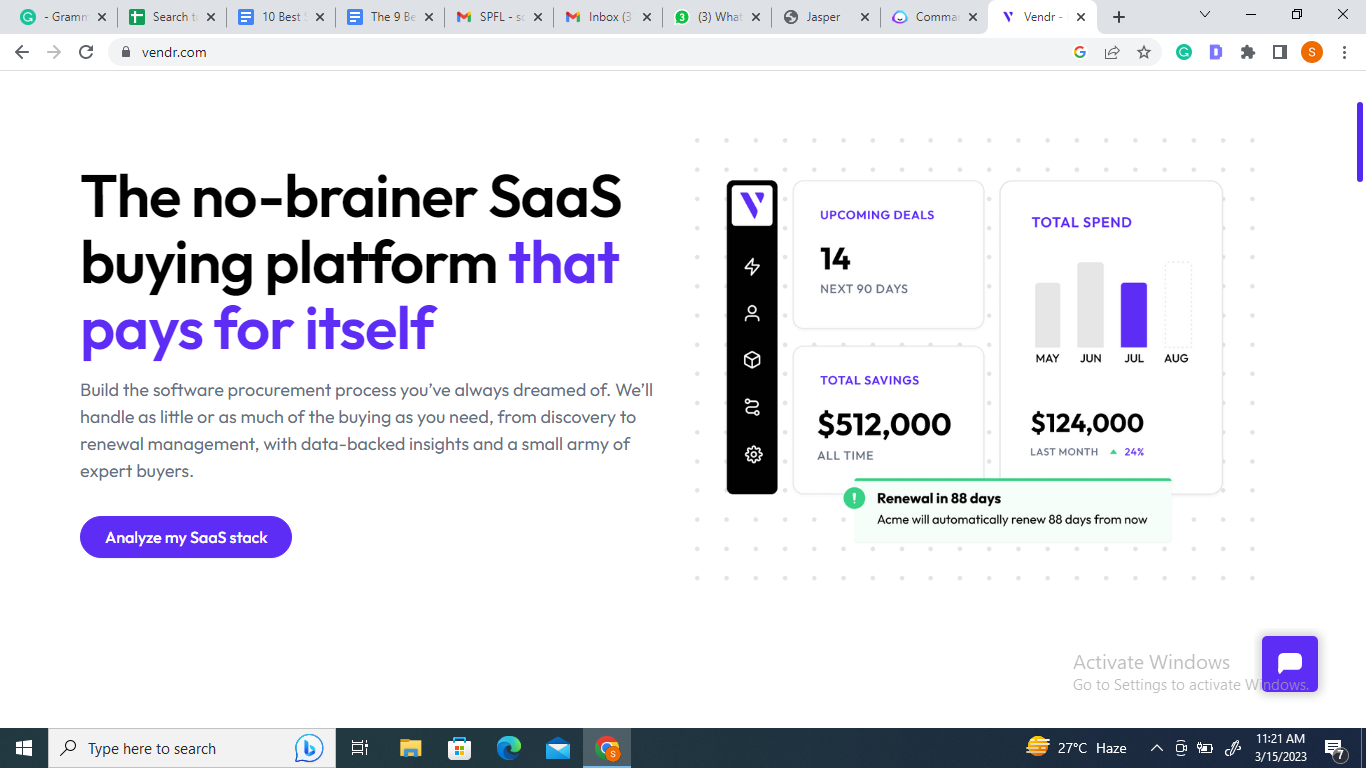
Task: Close the Jasper tab
Action: (865, 17)
